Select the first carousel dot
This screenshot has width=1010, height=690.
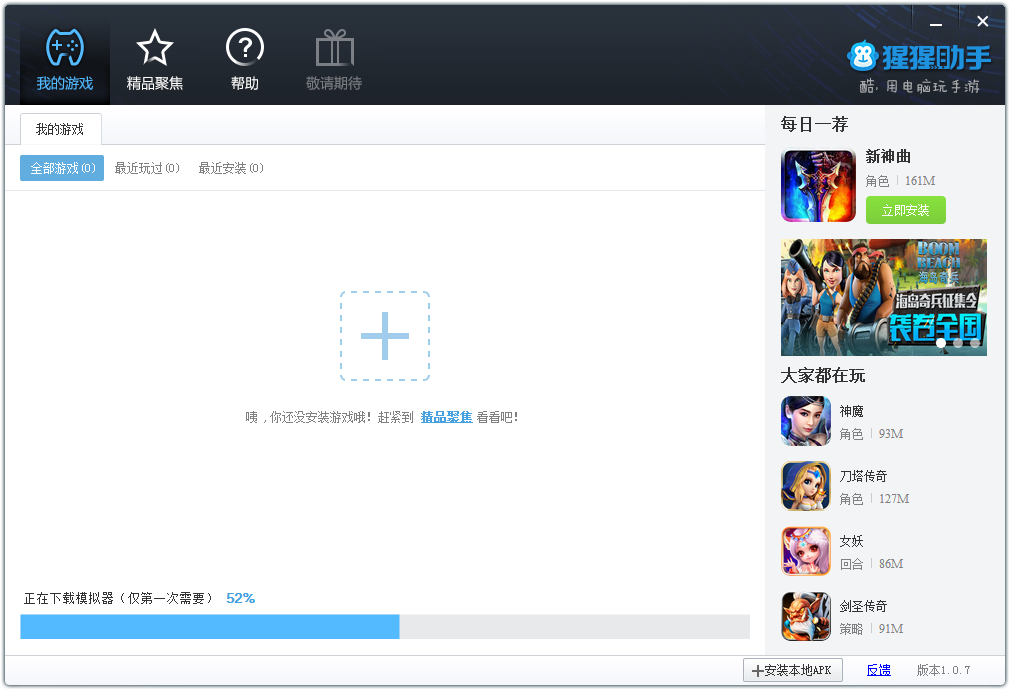941,343
